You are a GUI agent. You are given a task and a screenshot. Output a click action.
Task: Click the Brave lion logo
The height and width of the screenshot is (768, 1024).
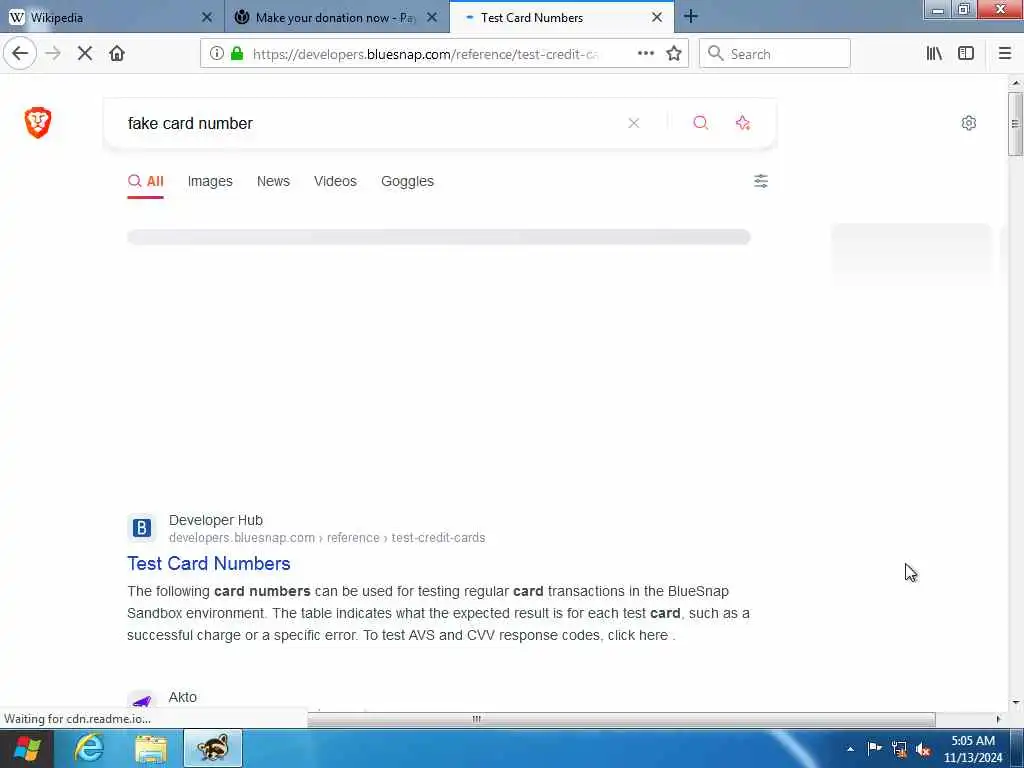[x=38, y=122]
